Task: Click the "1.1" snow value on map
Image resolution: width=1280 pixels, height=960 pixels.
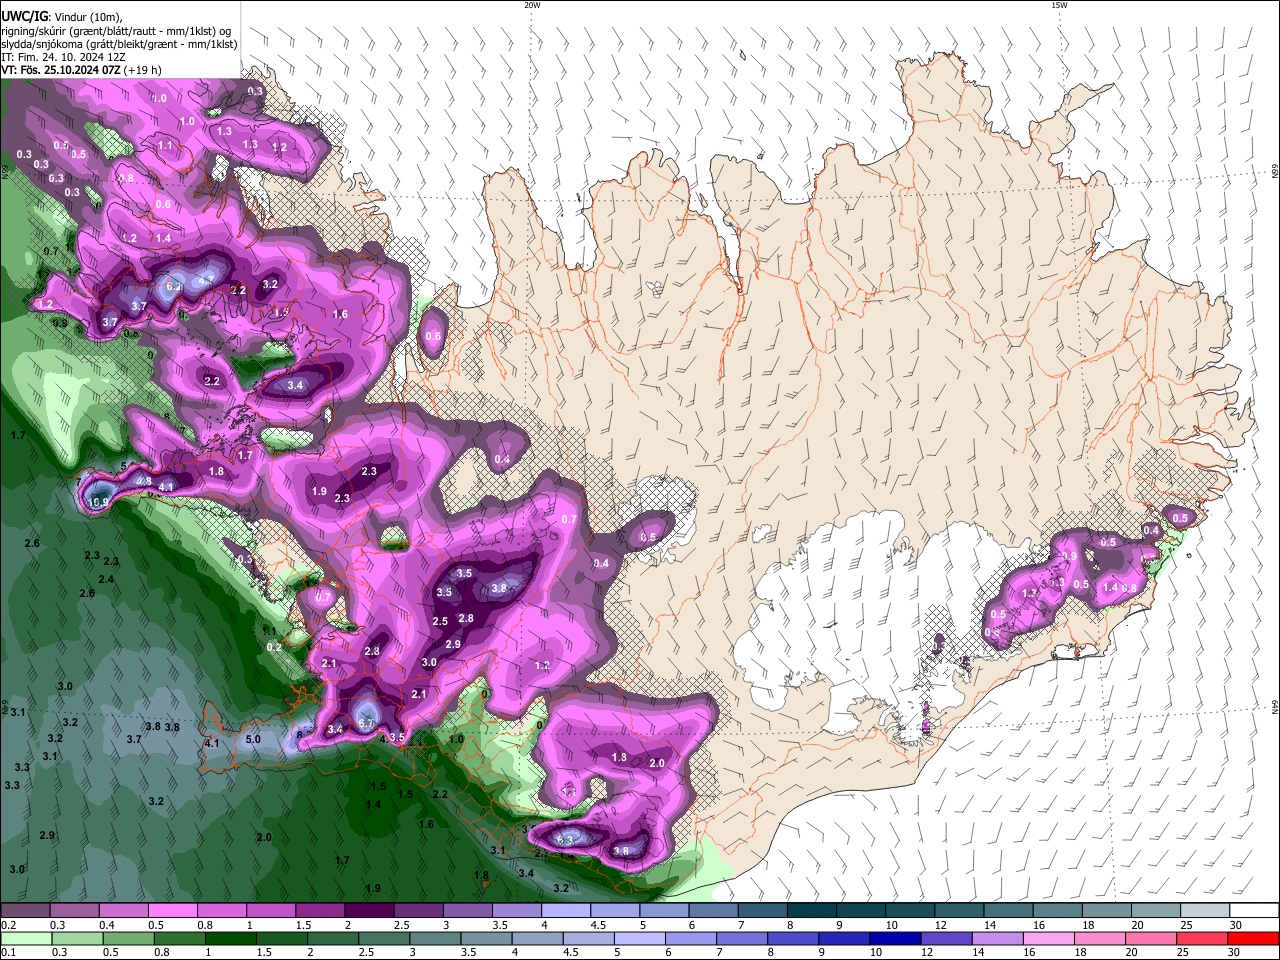Action: [x=165, y=145]
